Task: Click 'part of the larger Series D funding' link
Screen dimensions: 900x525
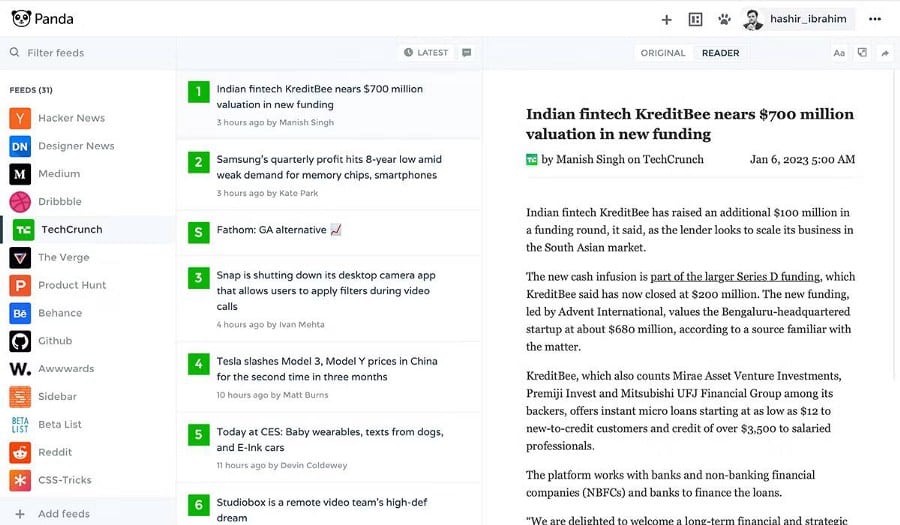Action: point(735,277)
